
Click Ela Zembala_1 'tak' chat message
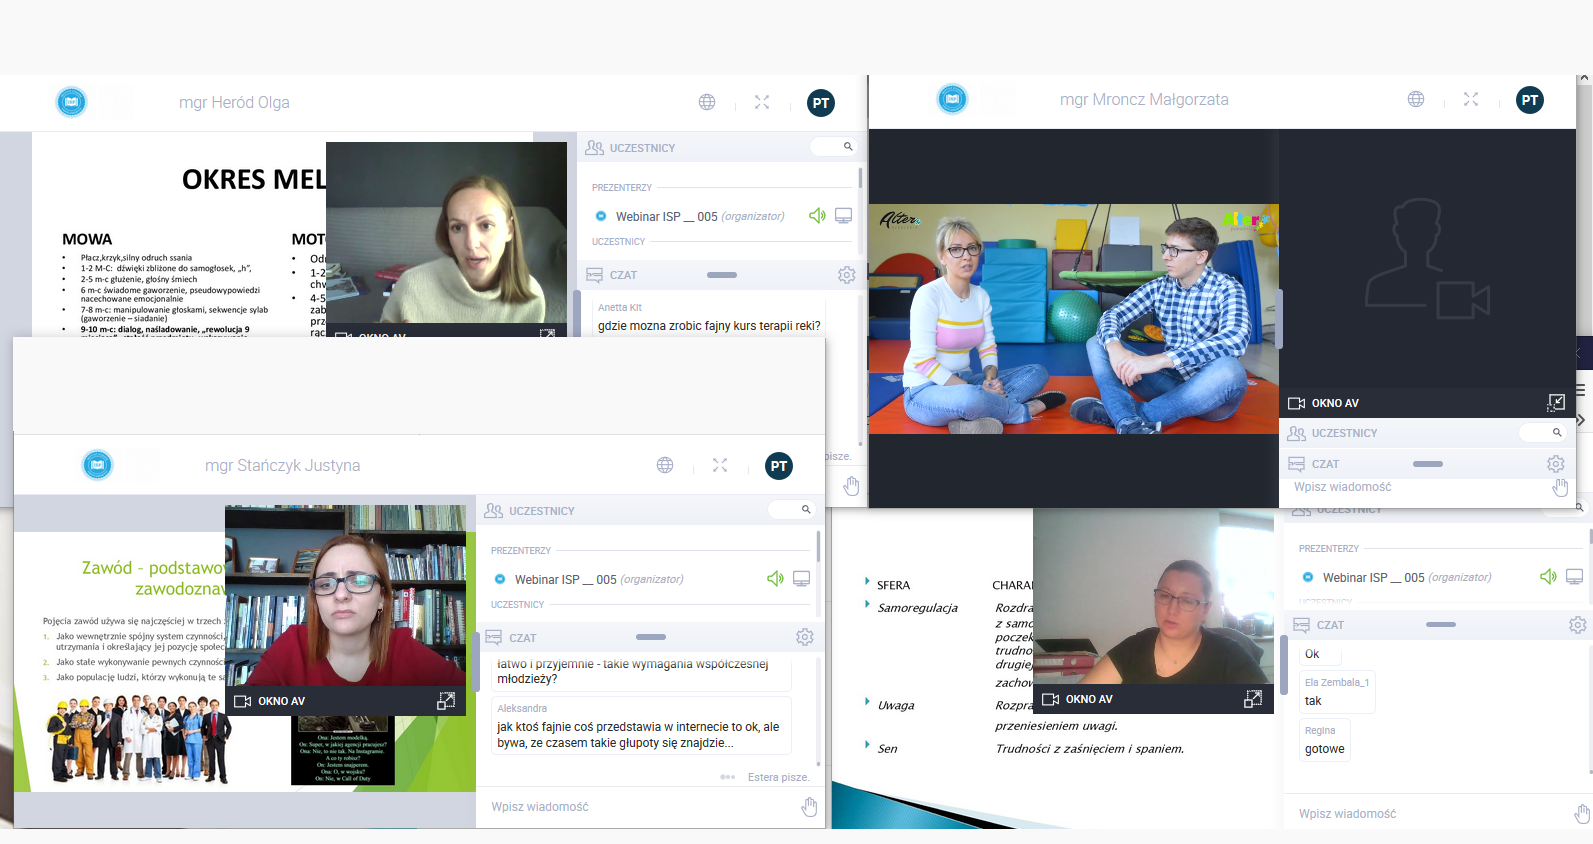point(1337,692)
